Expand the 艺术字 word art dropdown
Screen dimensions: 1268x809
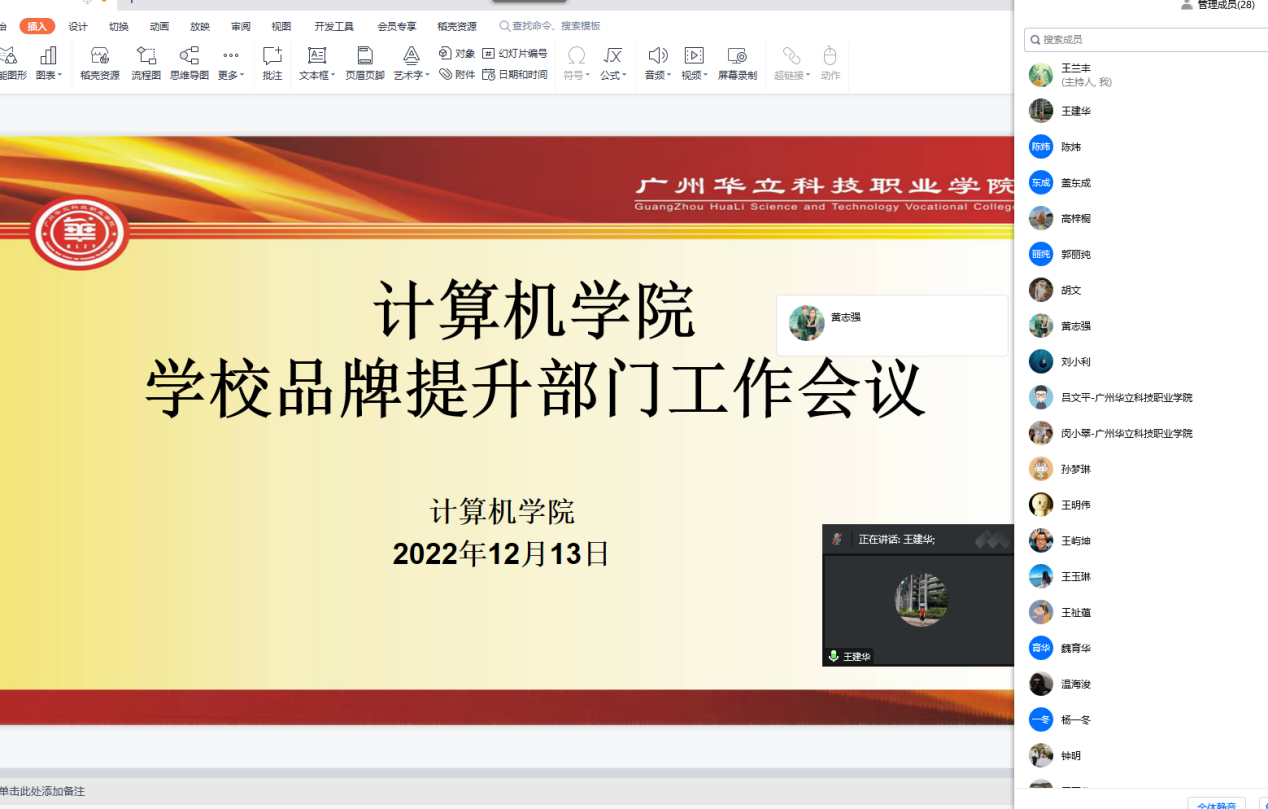coord(411,62)
